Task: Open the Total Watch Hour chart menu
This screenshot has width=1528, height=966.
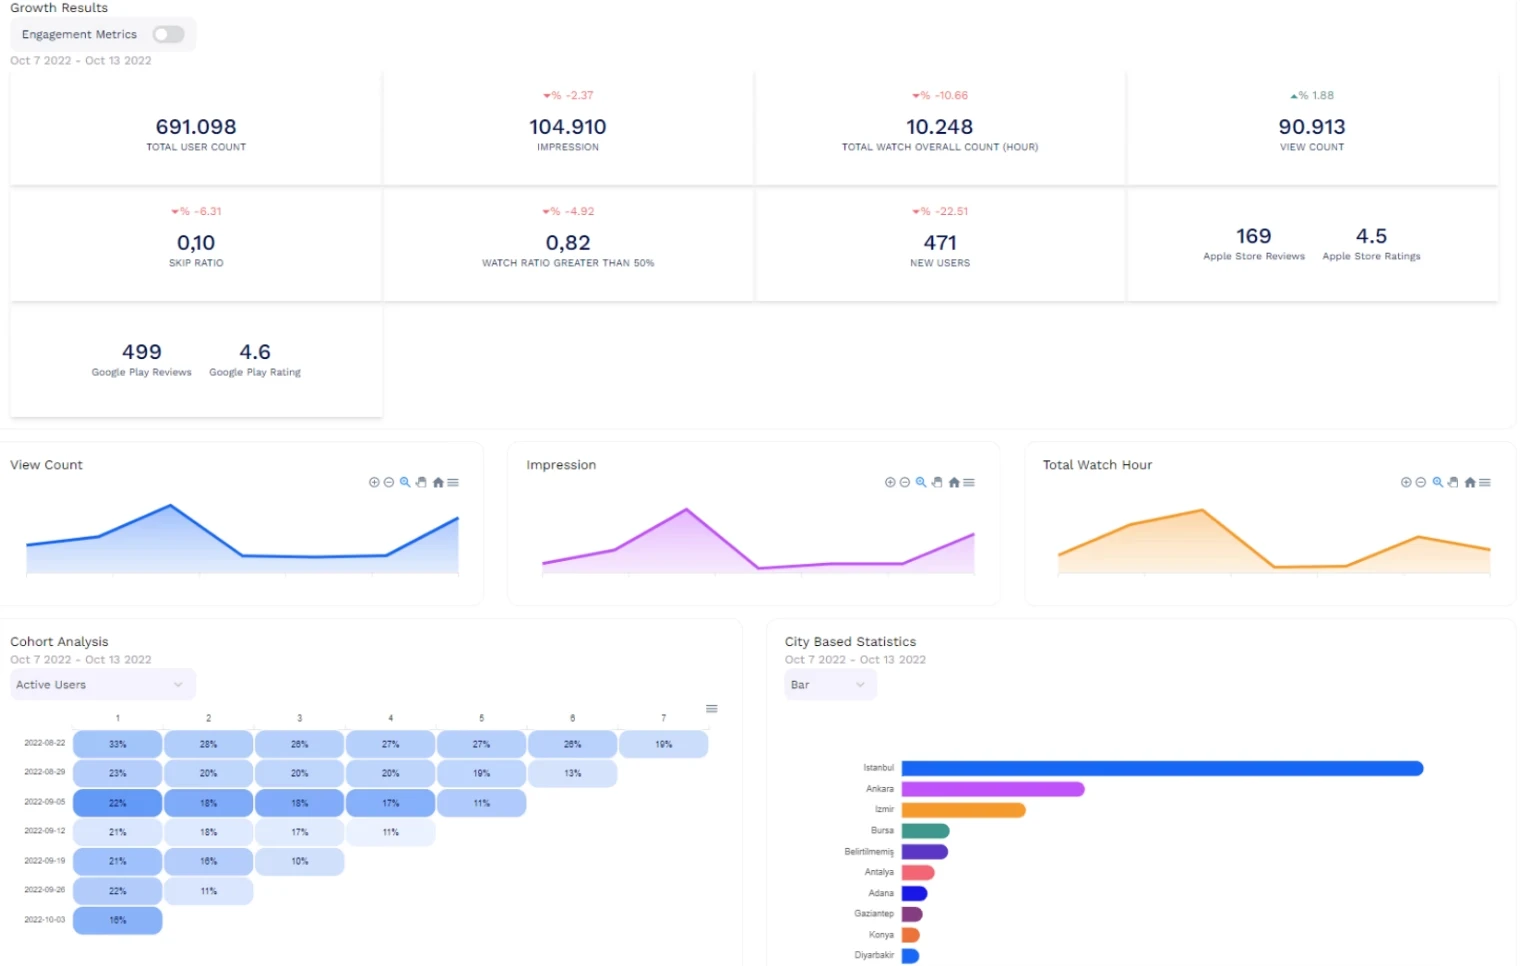Action: coord(1485,482)
